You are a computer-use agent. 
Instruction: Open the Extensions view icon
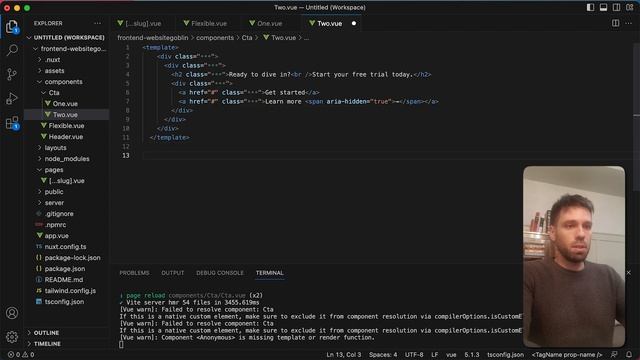pyautogui.click(x=12, y=122)
